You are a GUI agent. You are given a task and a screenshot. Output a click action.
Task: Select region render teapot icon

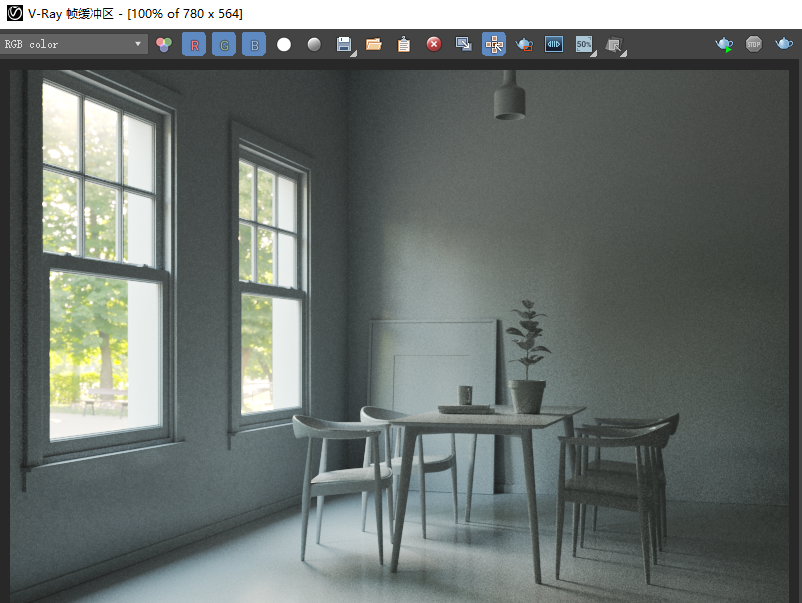point(524,44)
